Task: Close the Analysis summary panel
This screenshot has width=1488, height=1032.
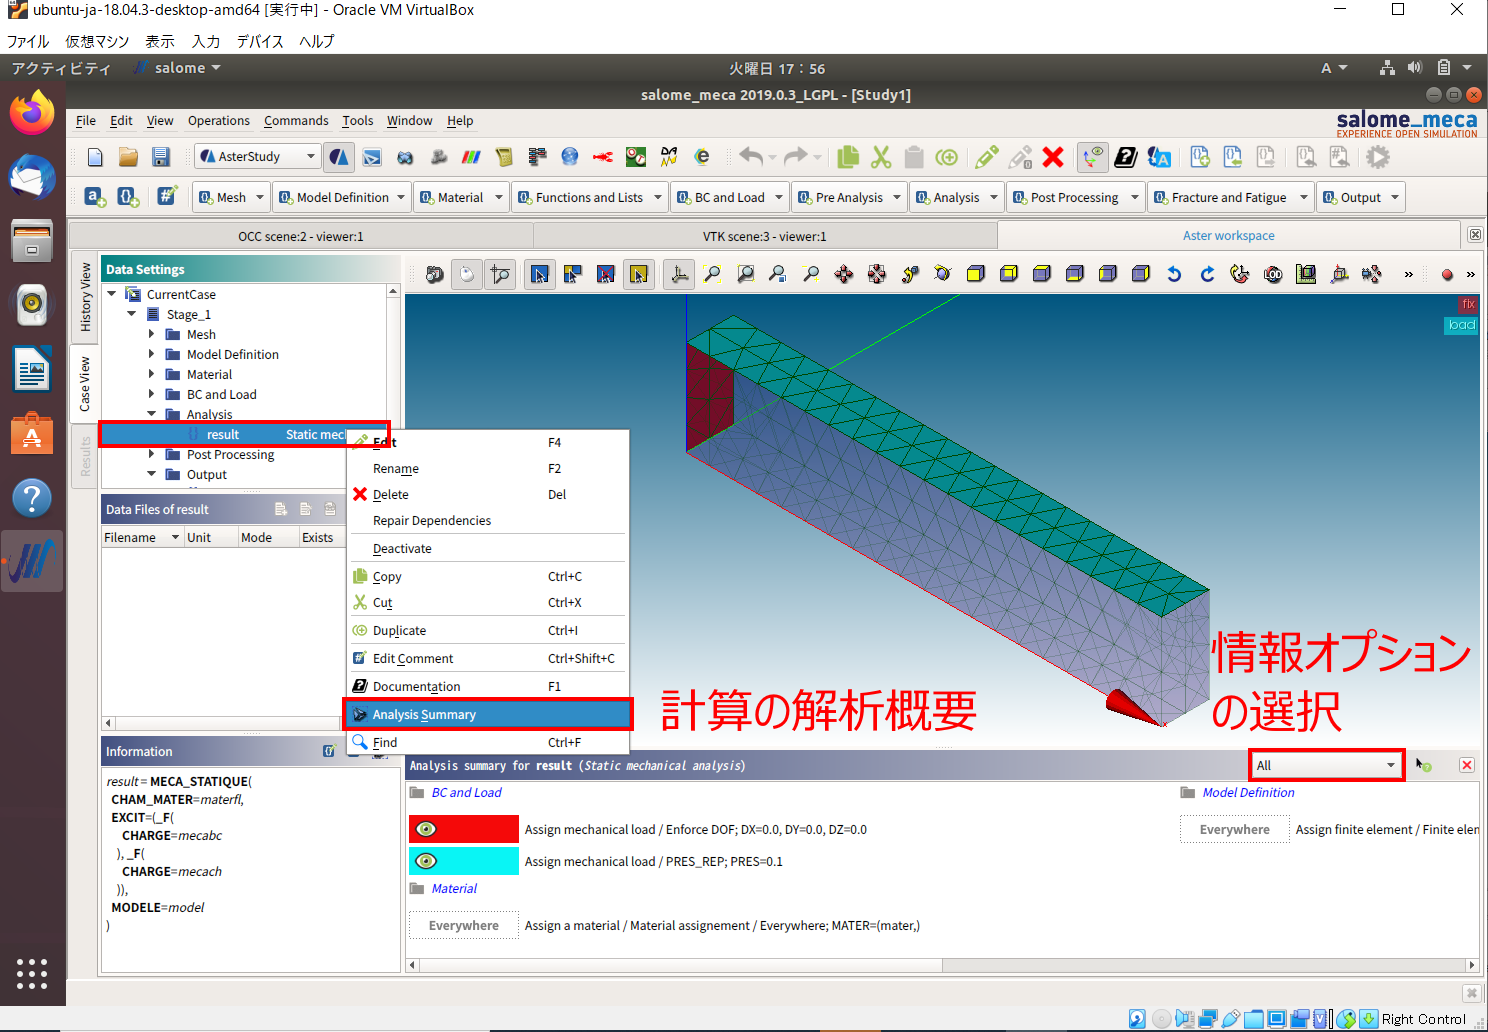Action: click(x=1466, y=765)
